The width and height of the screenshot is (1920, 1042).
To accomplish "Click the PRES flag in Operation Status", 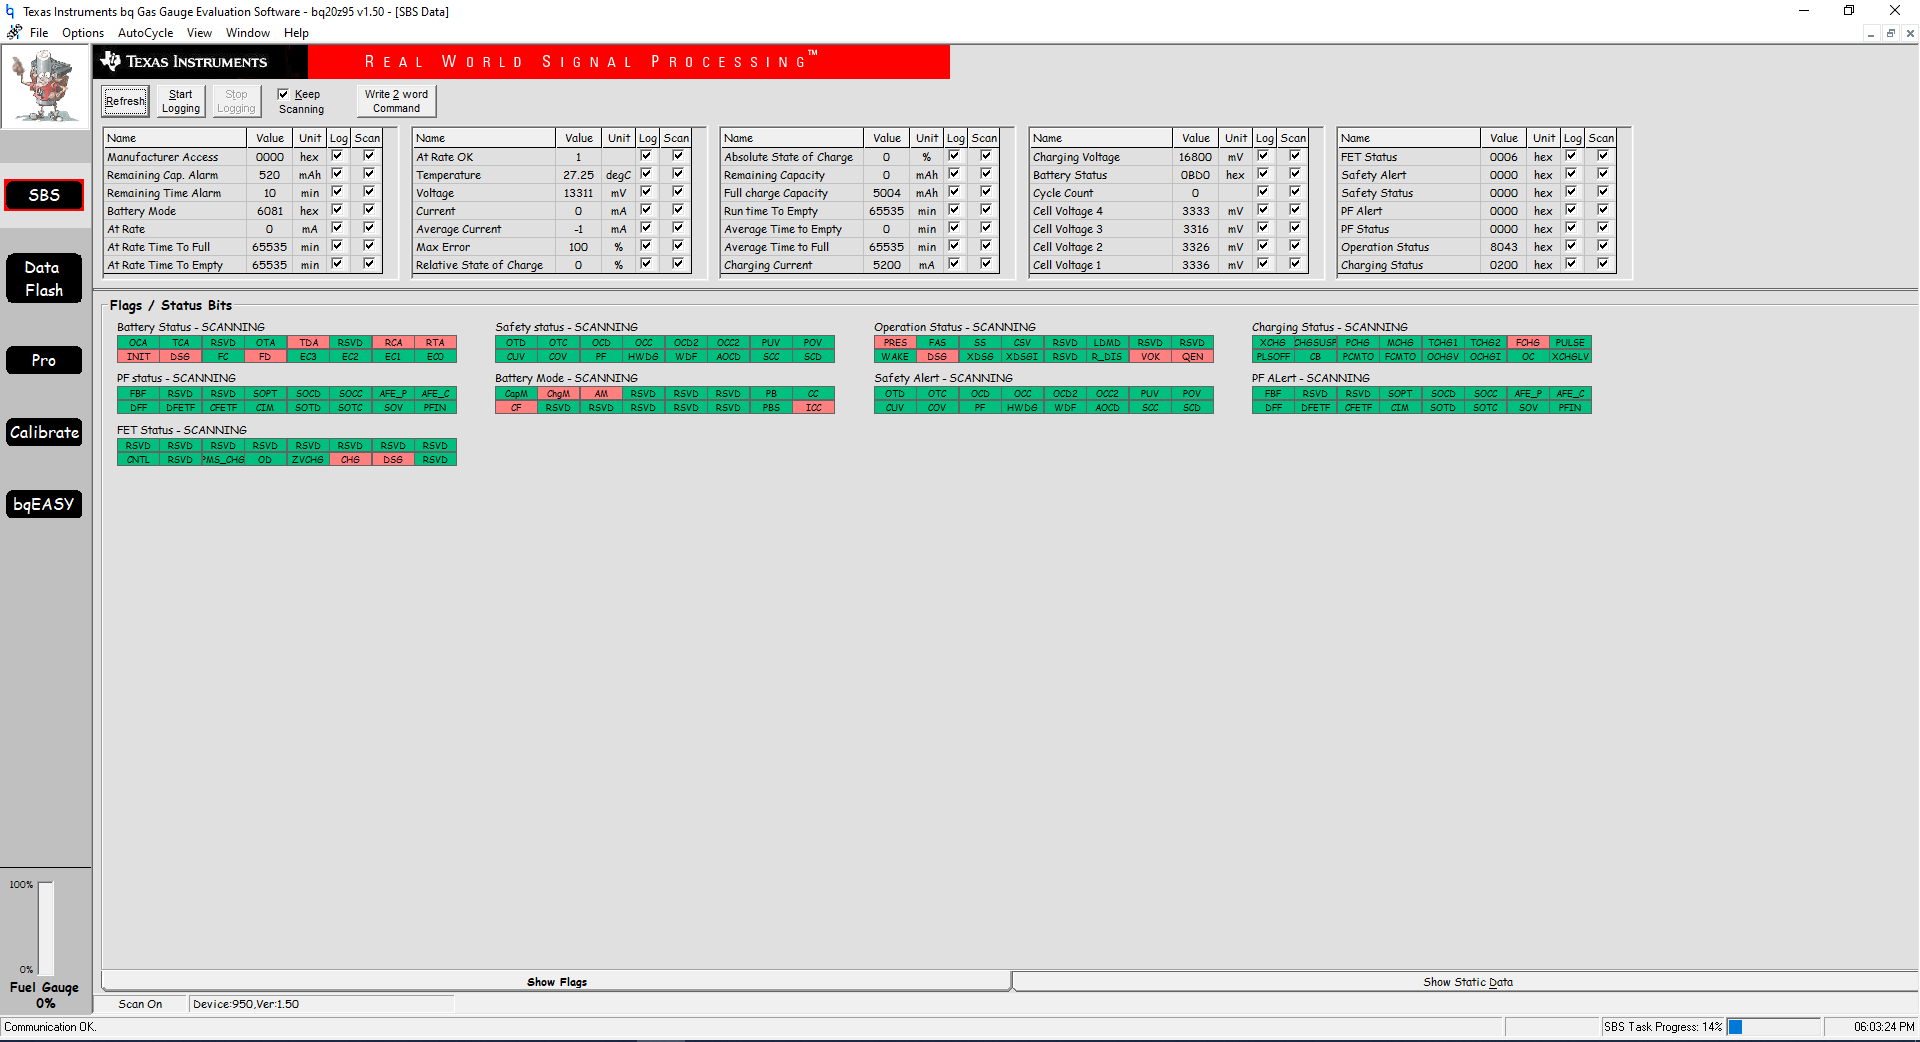I will (x=895, y=342).
